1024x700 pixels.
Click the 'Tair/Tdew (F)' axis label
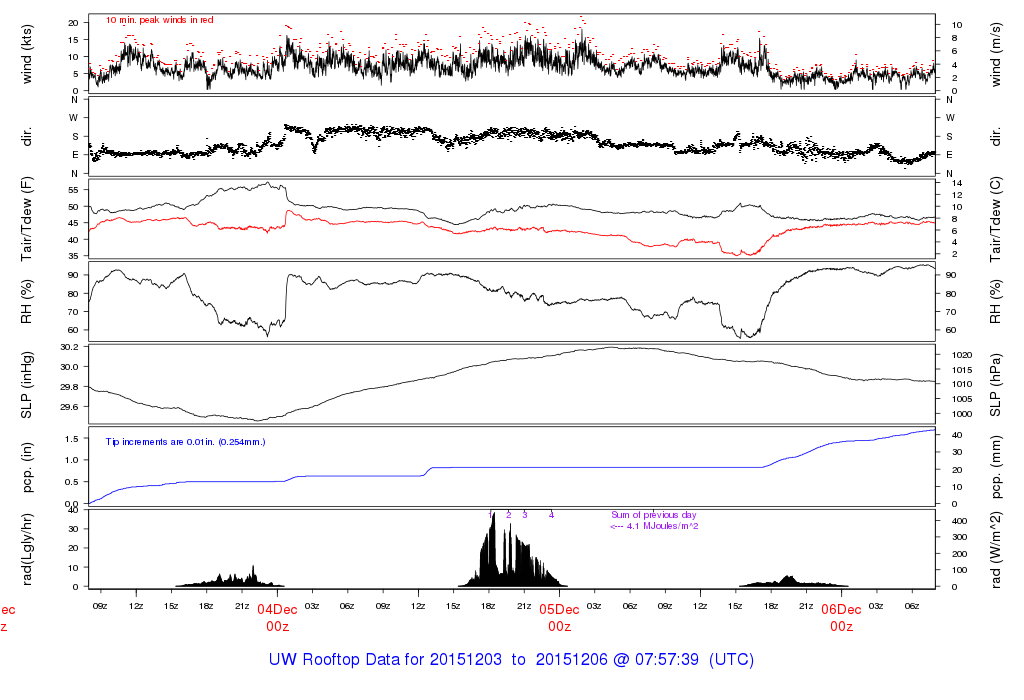coord(27,220)
